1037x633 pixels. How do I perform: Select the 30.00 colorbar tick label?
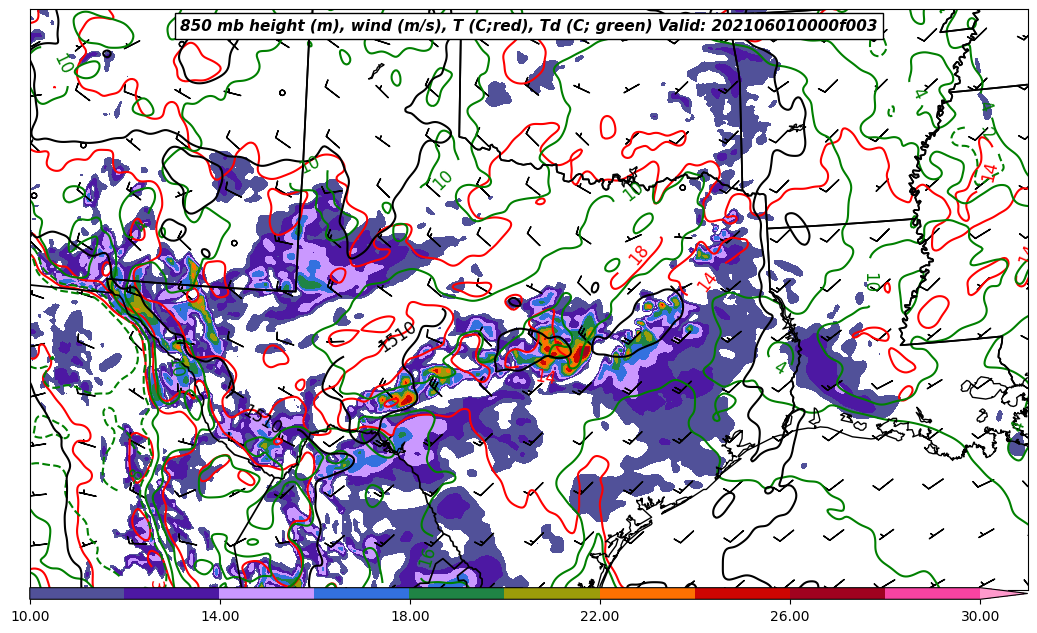980,616
